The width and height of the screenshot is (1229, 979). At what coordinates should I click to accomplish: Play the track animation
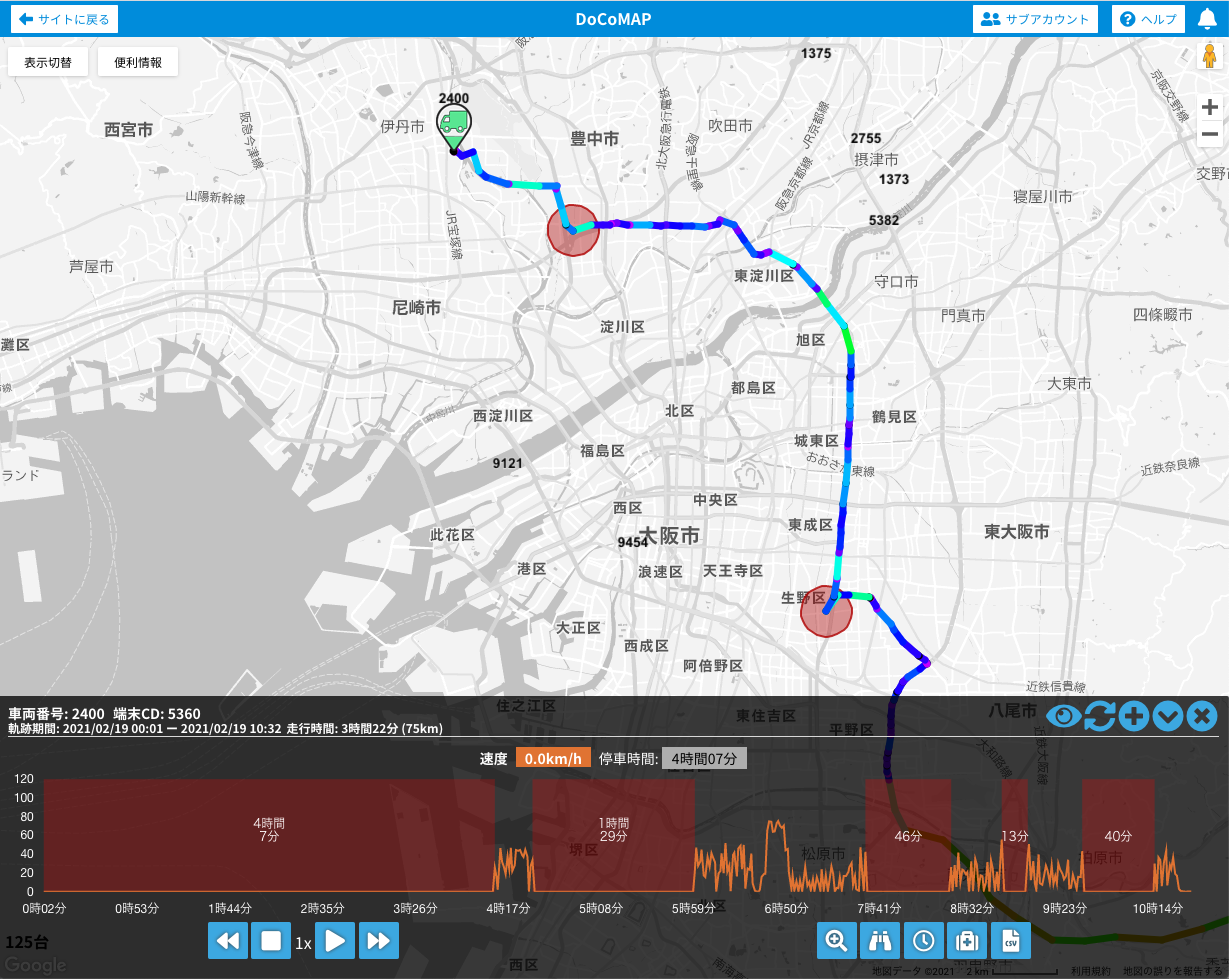pos(336,941)
